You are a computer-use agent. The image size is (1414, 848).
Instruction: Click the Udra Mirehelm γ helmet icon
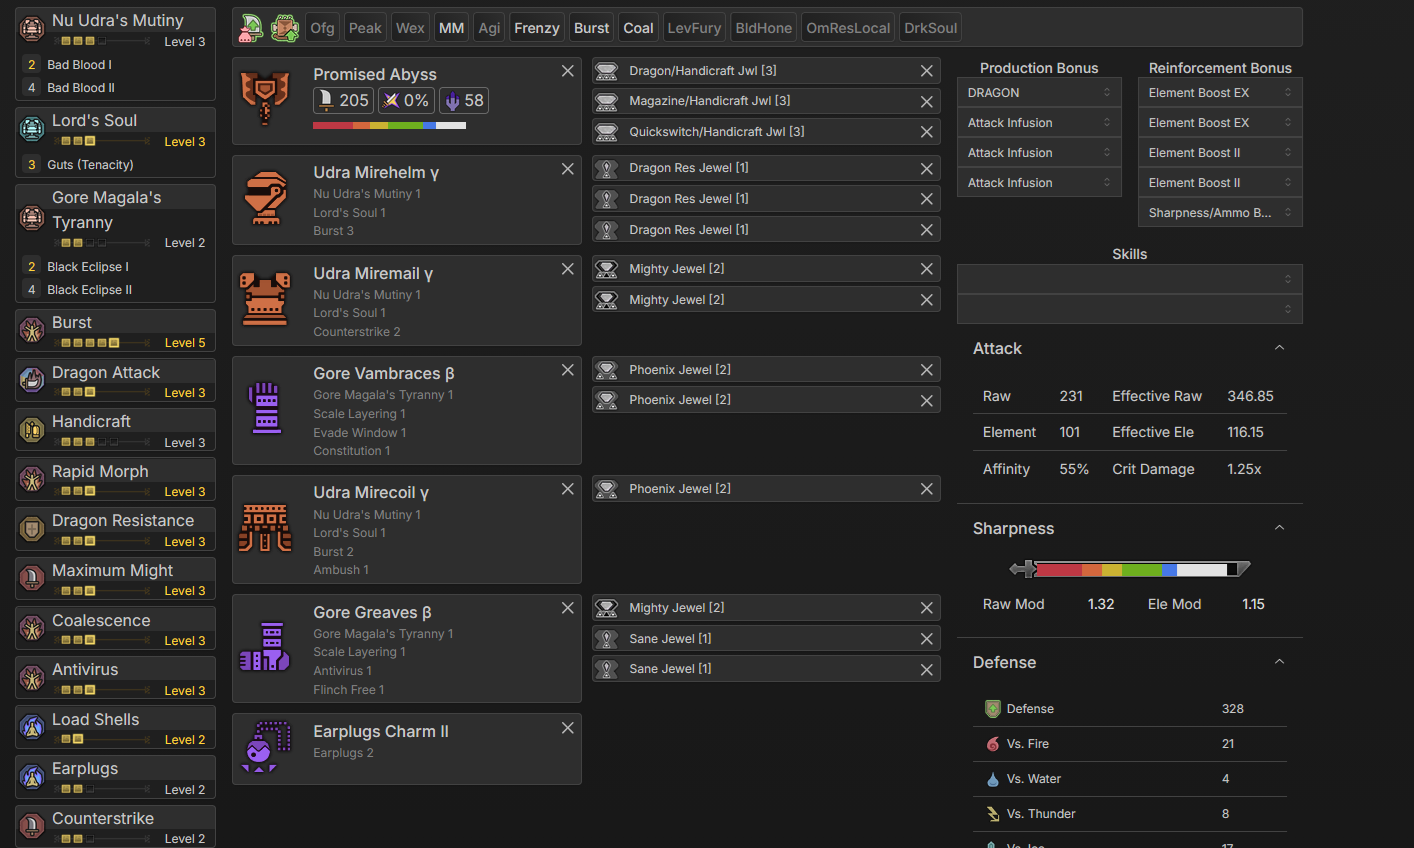click(265, 199)
